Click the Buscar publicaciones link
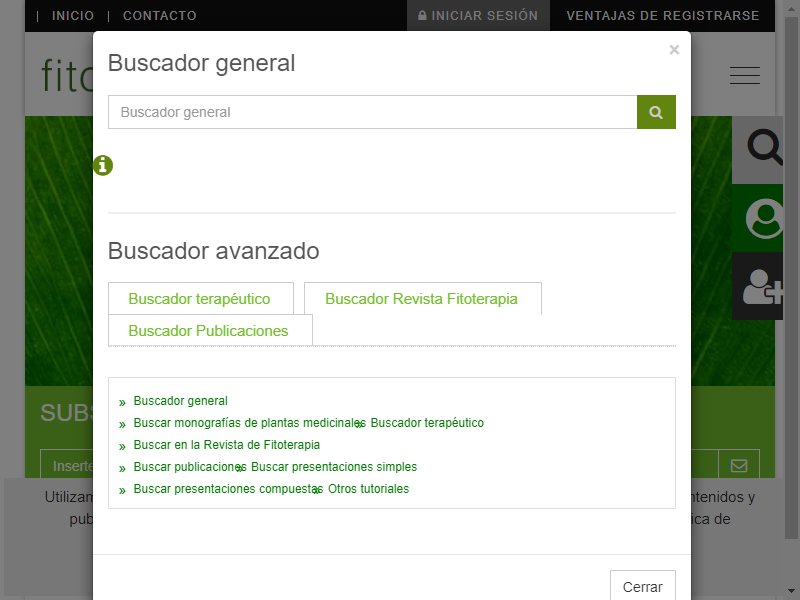This screenshot has width=800, height=600. (x=190, y=467)
